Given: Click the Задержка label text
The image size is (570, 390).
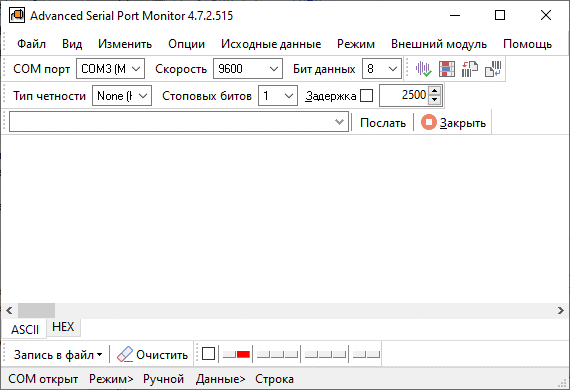Looking at the screenshot, I should point(330,96).
